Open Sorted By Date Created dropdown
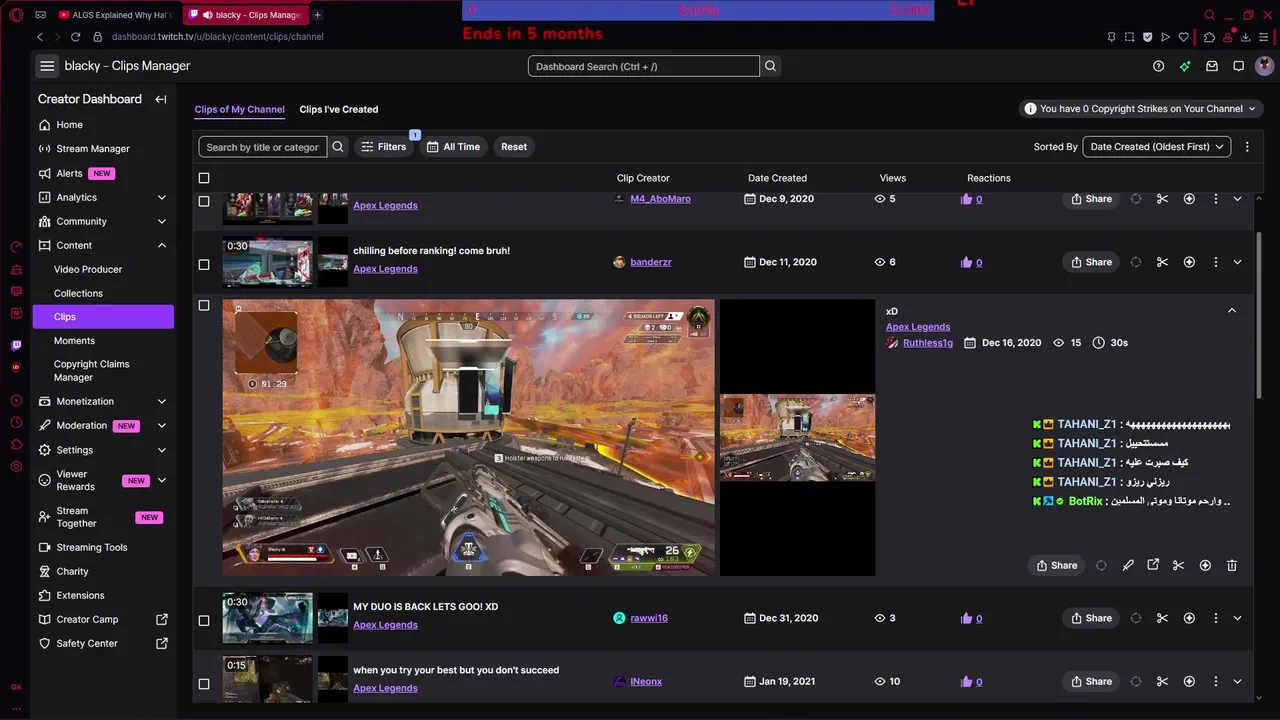Viewport: 1280px width, 720px height. [x=1157, y=147]
